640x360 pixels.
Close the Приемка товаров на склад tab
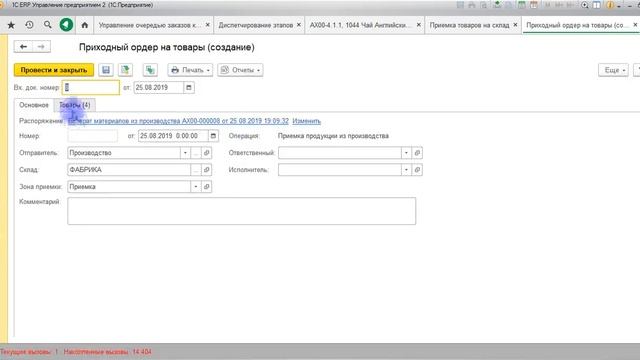pyautogui.click(x=516, y=25)
